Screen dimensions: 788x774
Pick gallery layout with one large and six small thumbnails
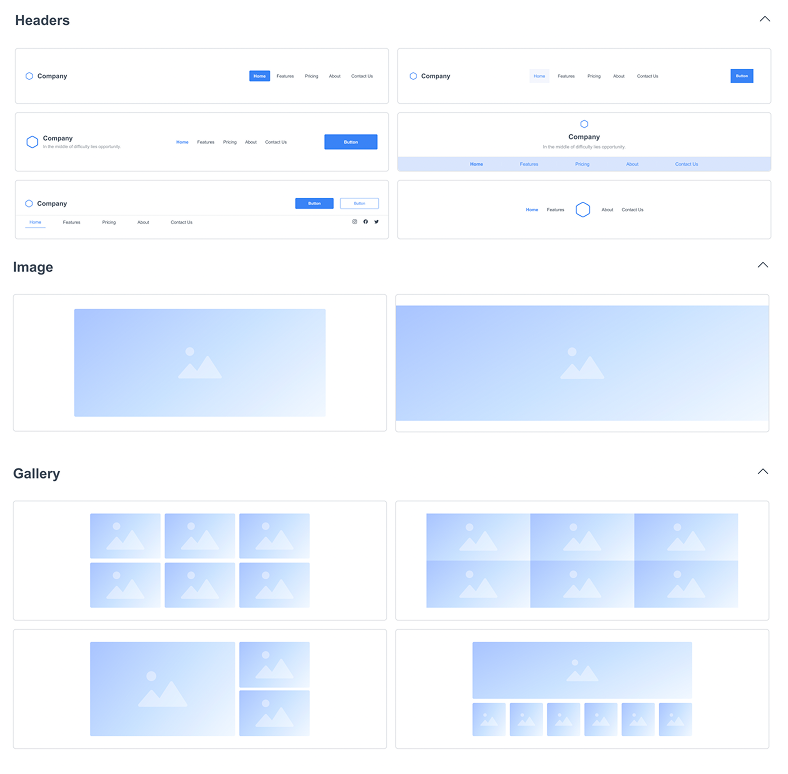(582, 689)
